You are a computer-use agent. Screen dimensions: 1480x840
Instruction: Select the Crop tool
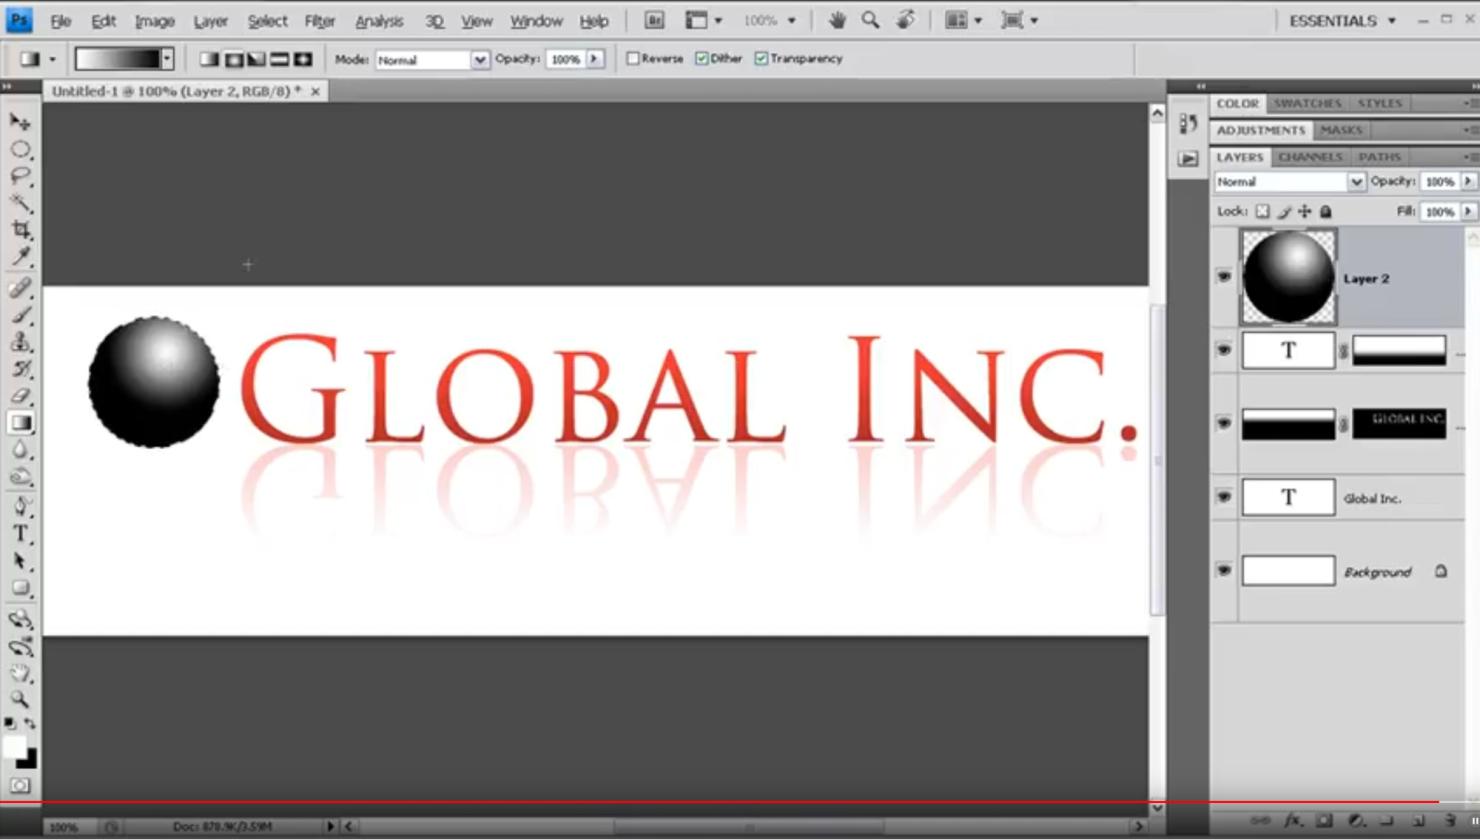pos(18,226)
